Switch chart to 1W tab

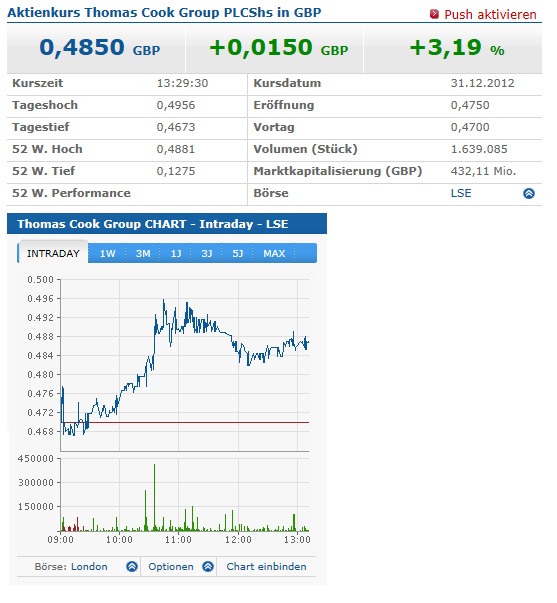click(107, 253)
